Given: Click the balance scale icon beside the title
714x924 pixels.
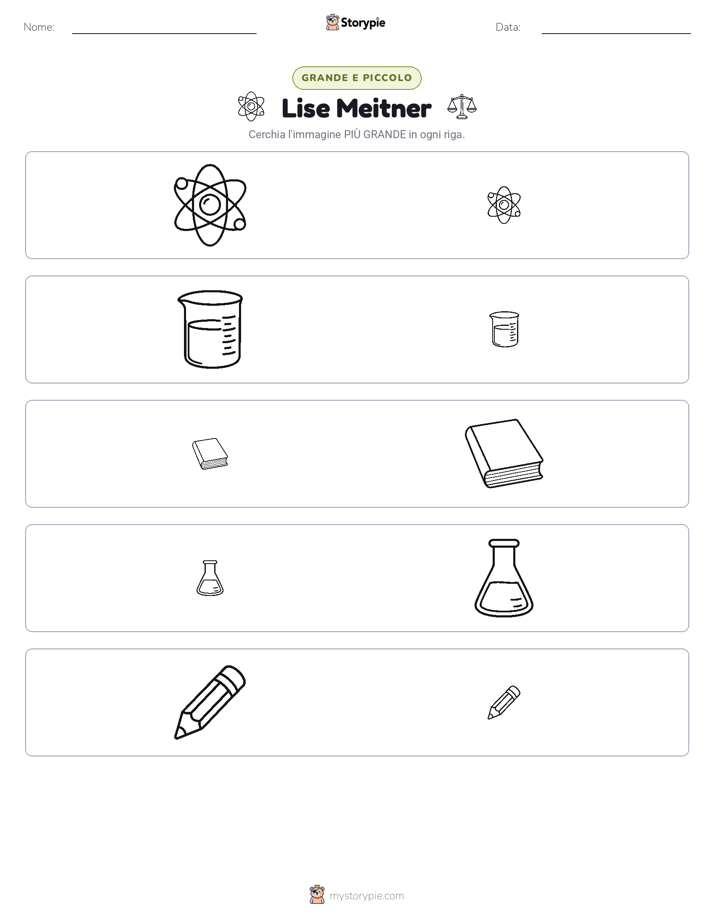Looking at the screenshot, I should coord(462,106).
